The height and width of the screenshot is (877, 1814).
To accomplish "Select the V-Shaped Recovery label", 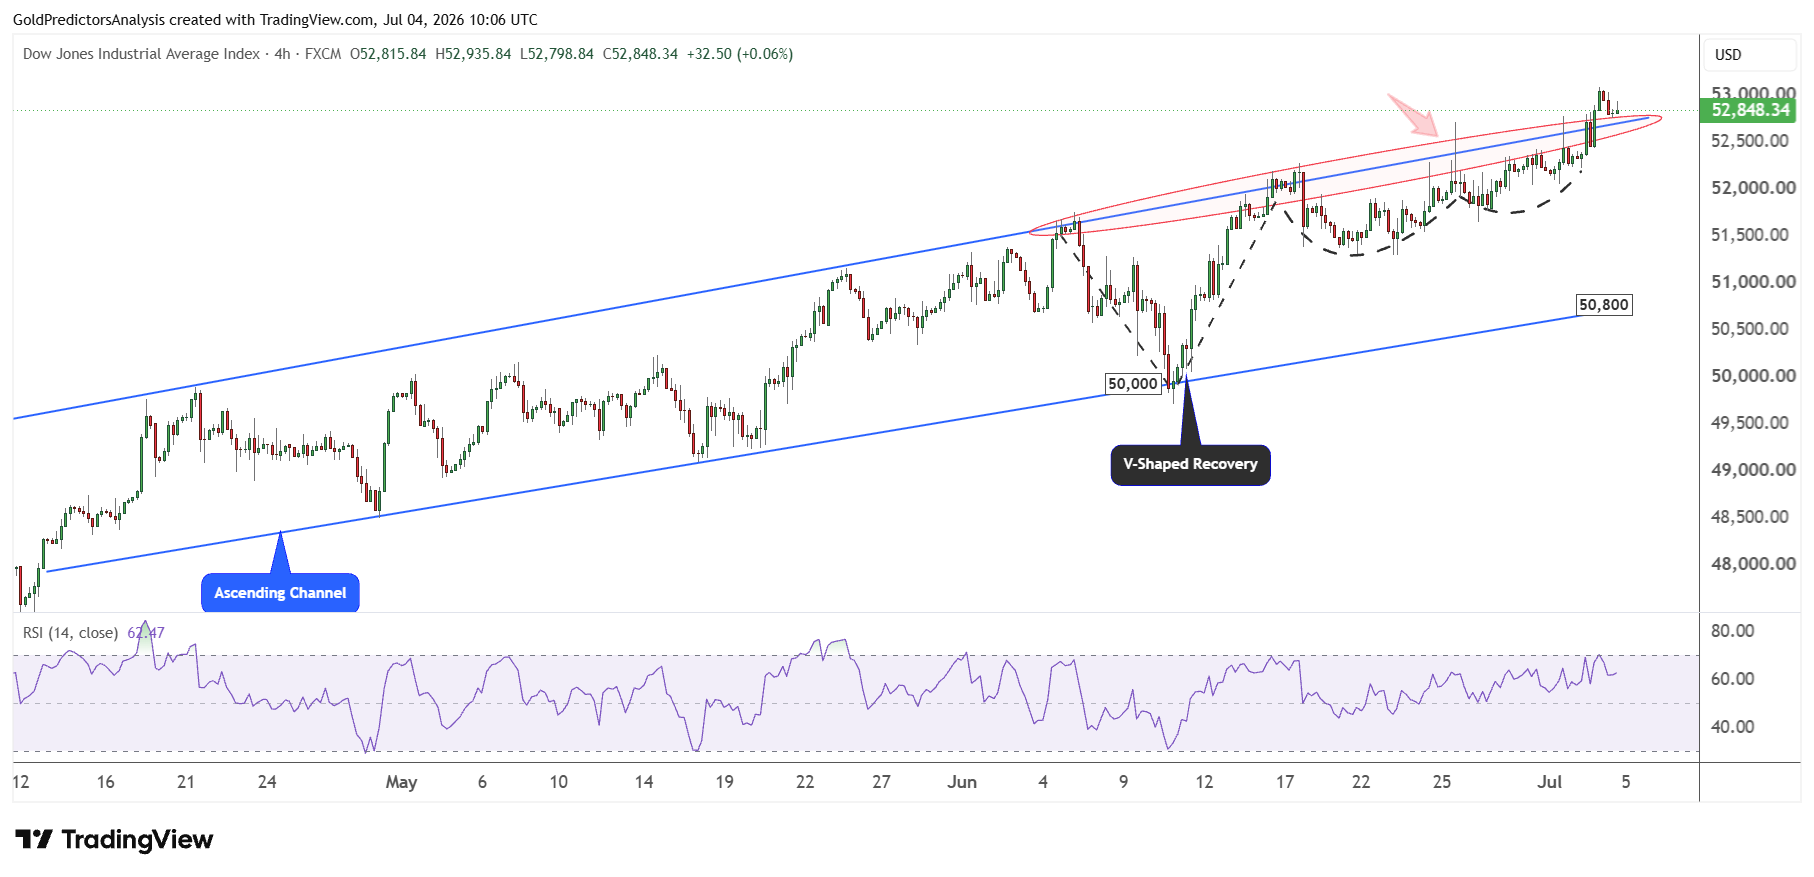I will tap(1190, 465).
